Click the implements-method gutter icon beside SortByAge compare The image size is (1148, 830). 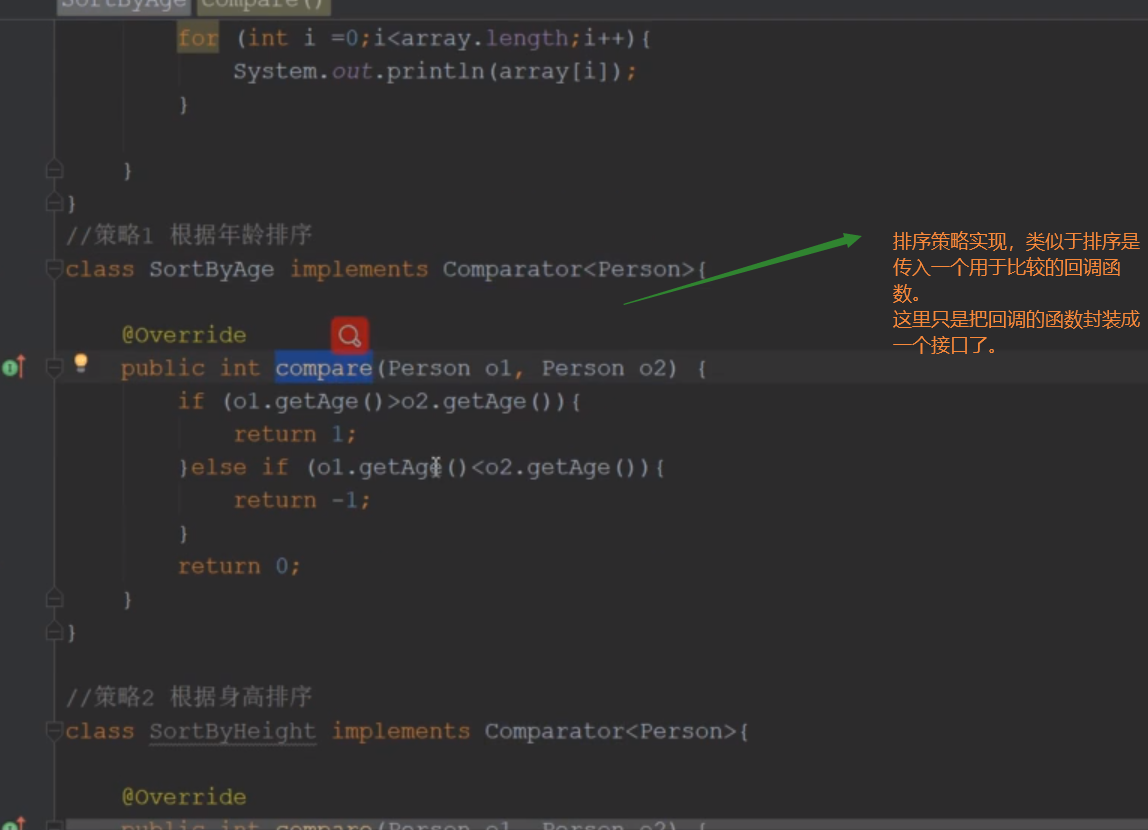[x=13, y=368]
